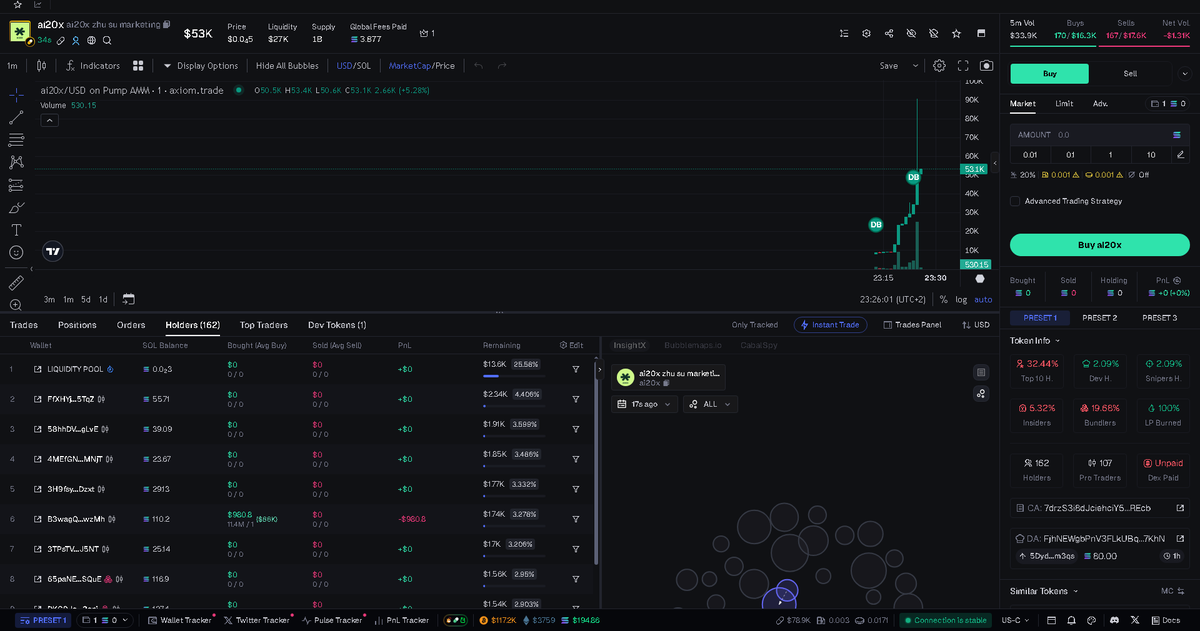Open the Trades Panel button
Viewport: 1200px width, 631px height.
[x=912, y=325]
